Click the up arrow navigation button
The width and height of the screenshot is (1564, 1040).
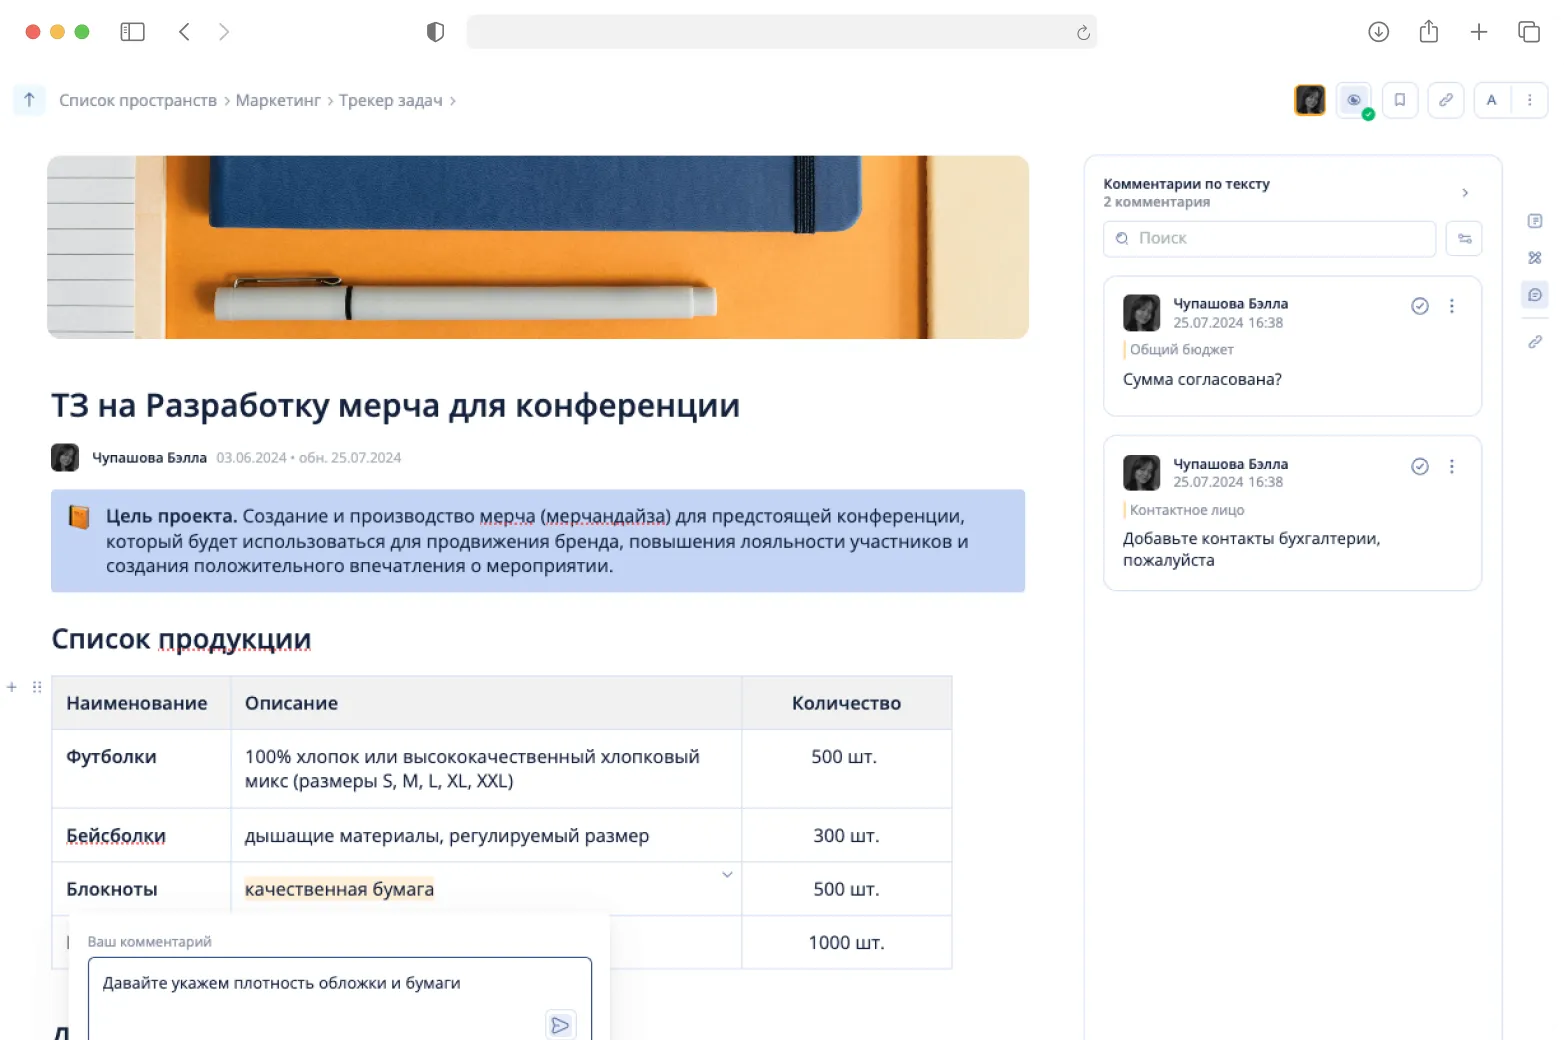pos(29,100)
